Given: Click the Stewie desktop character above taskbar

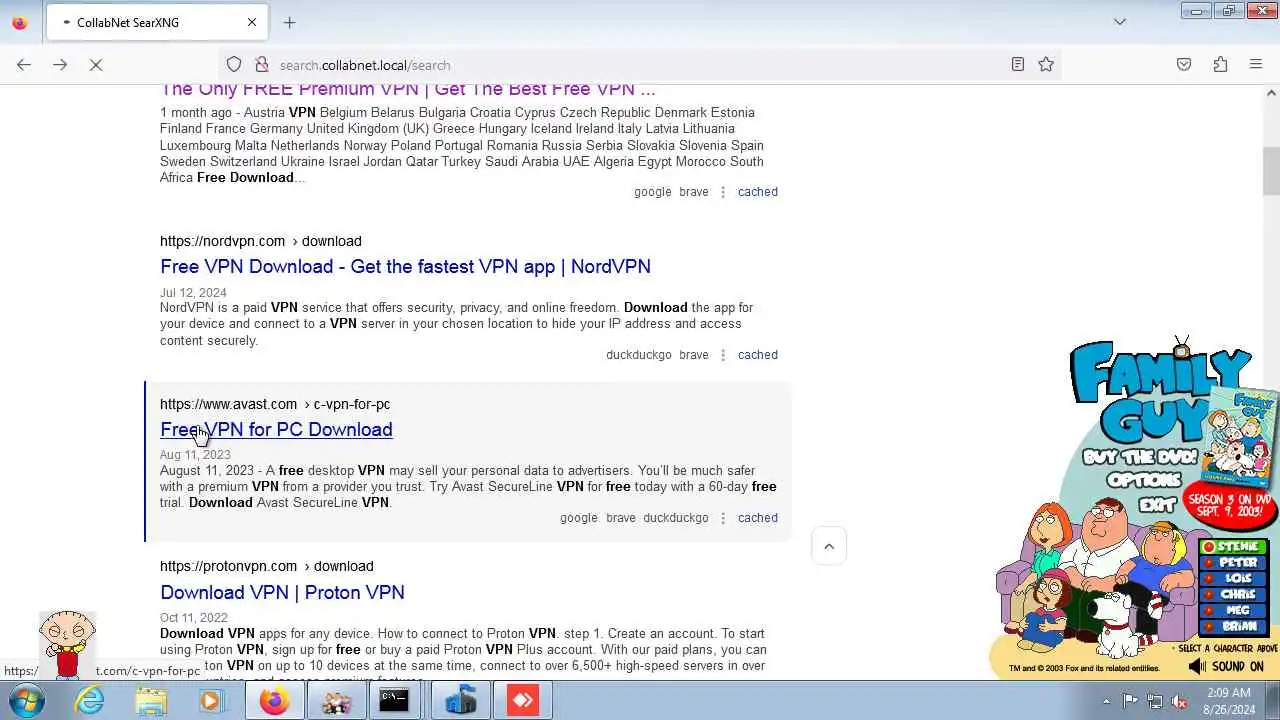Looking at the screenshot, I should 67,643.
